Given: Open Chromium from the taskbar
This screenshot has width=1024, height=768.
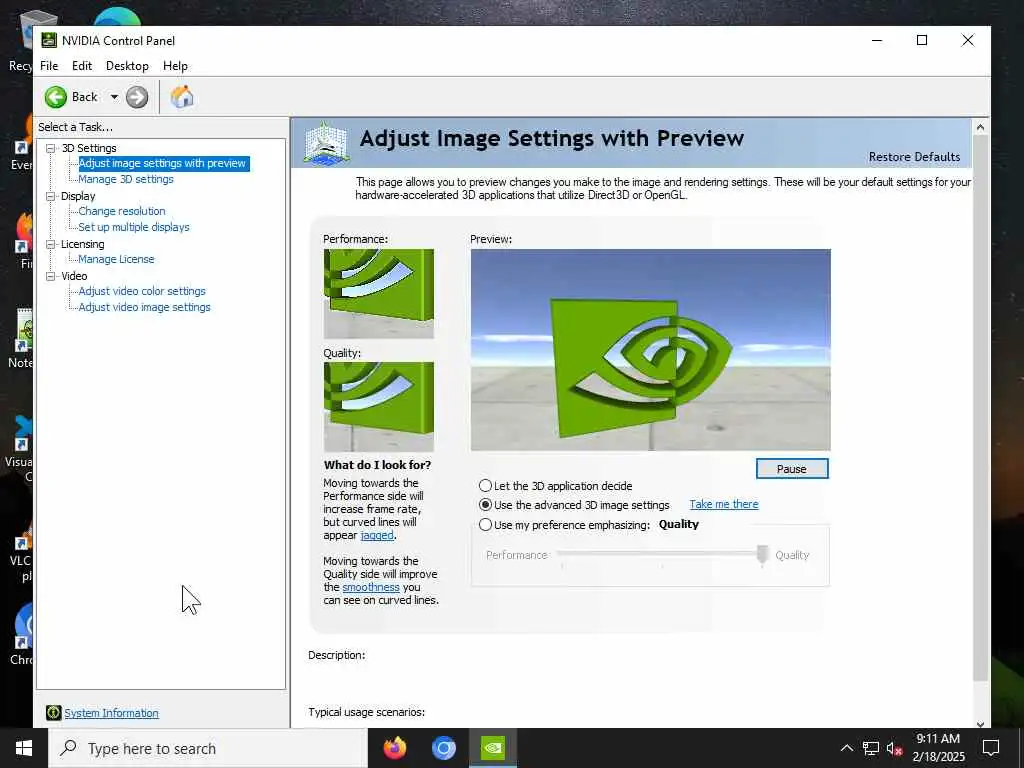Looking at the screenshot, I should [x=443, y=748].
